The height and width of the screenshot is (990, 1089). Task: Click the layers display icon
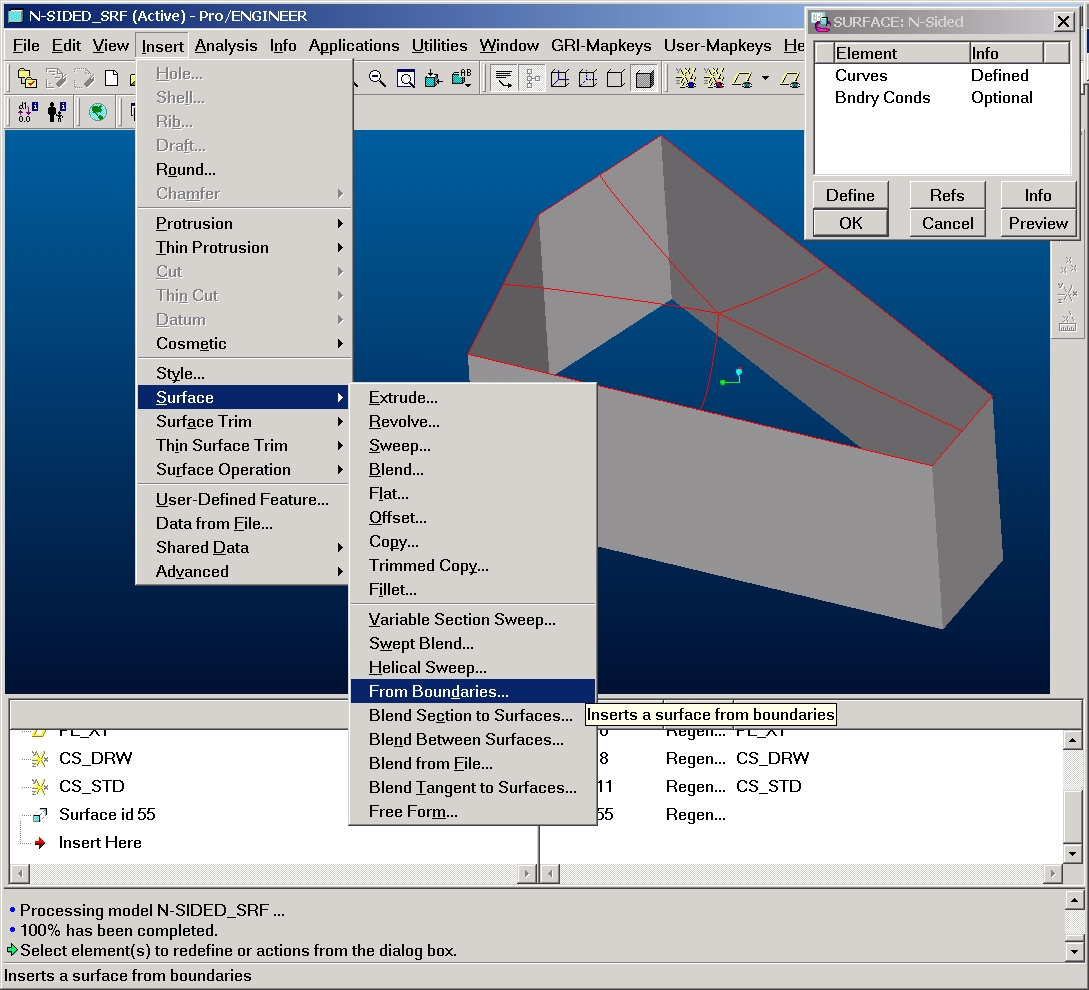click(504, 79)
